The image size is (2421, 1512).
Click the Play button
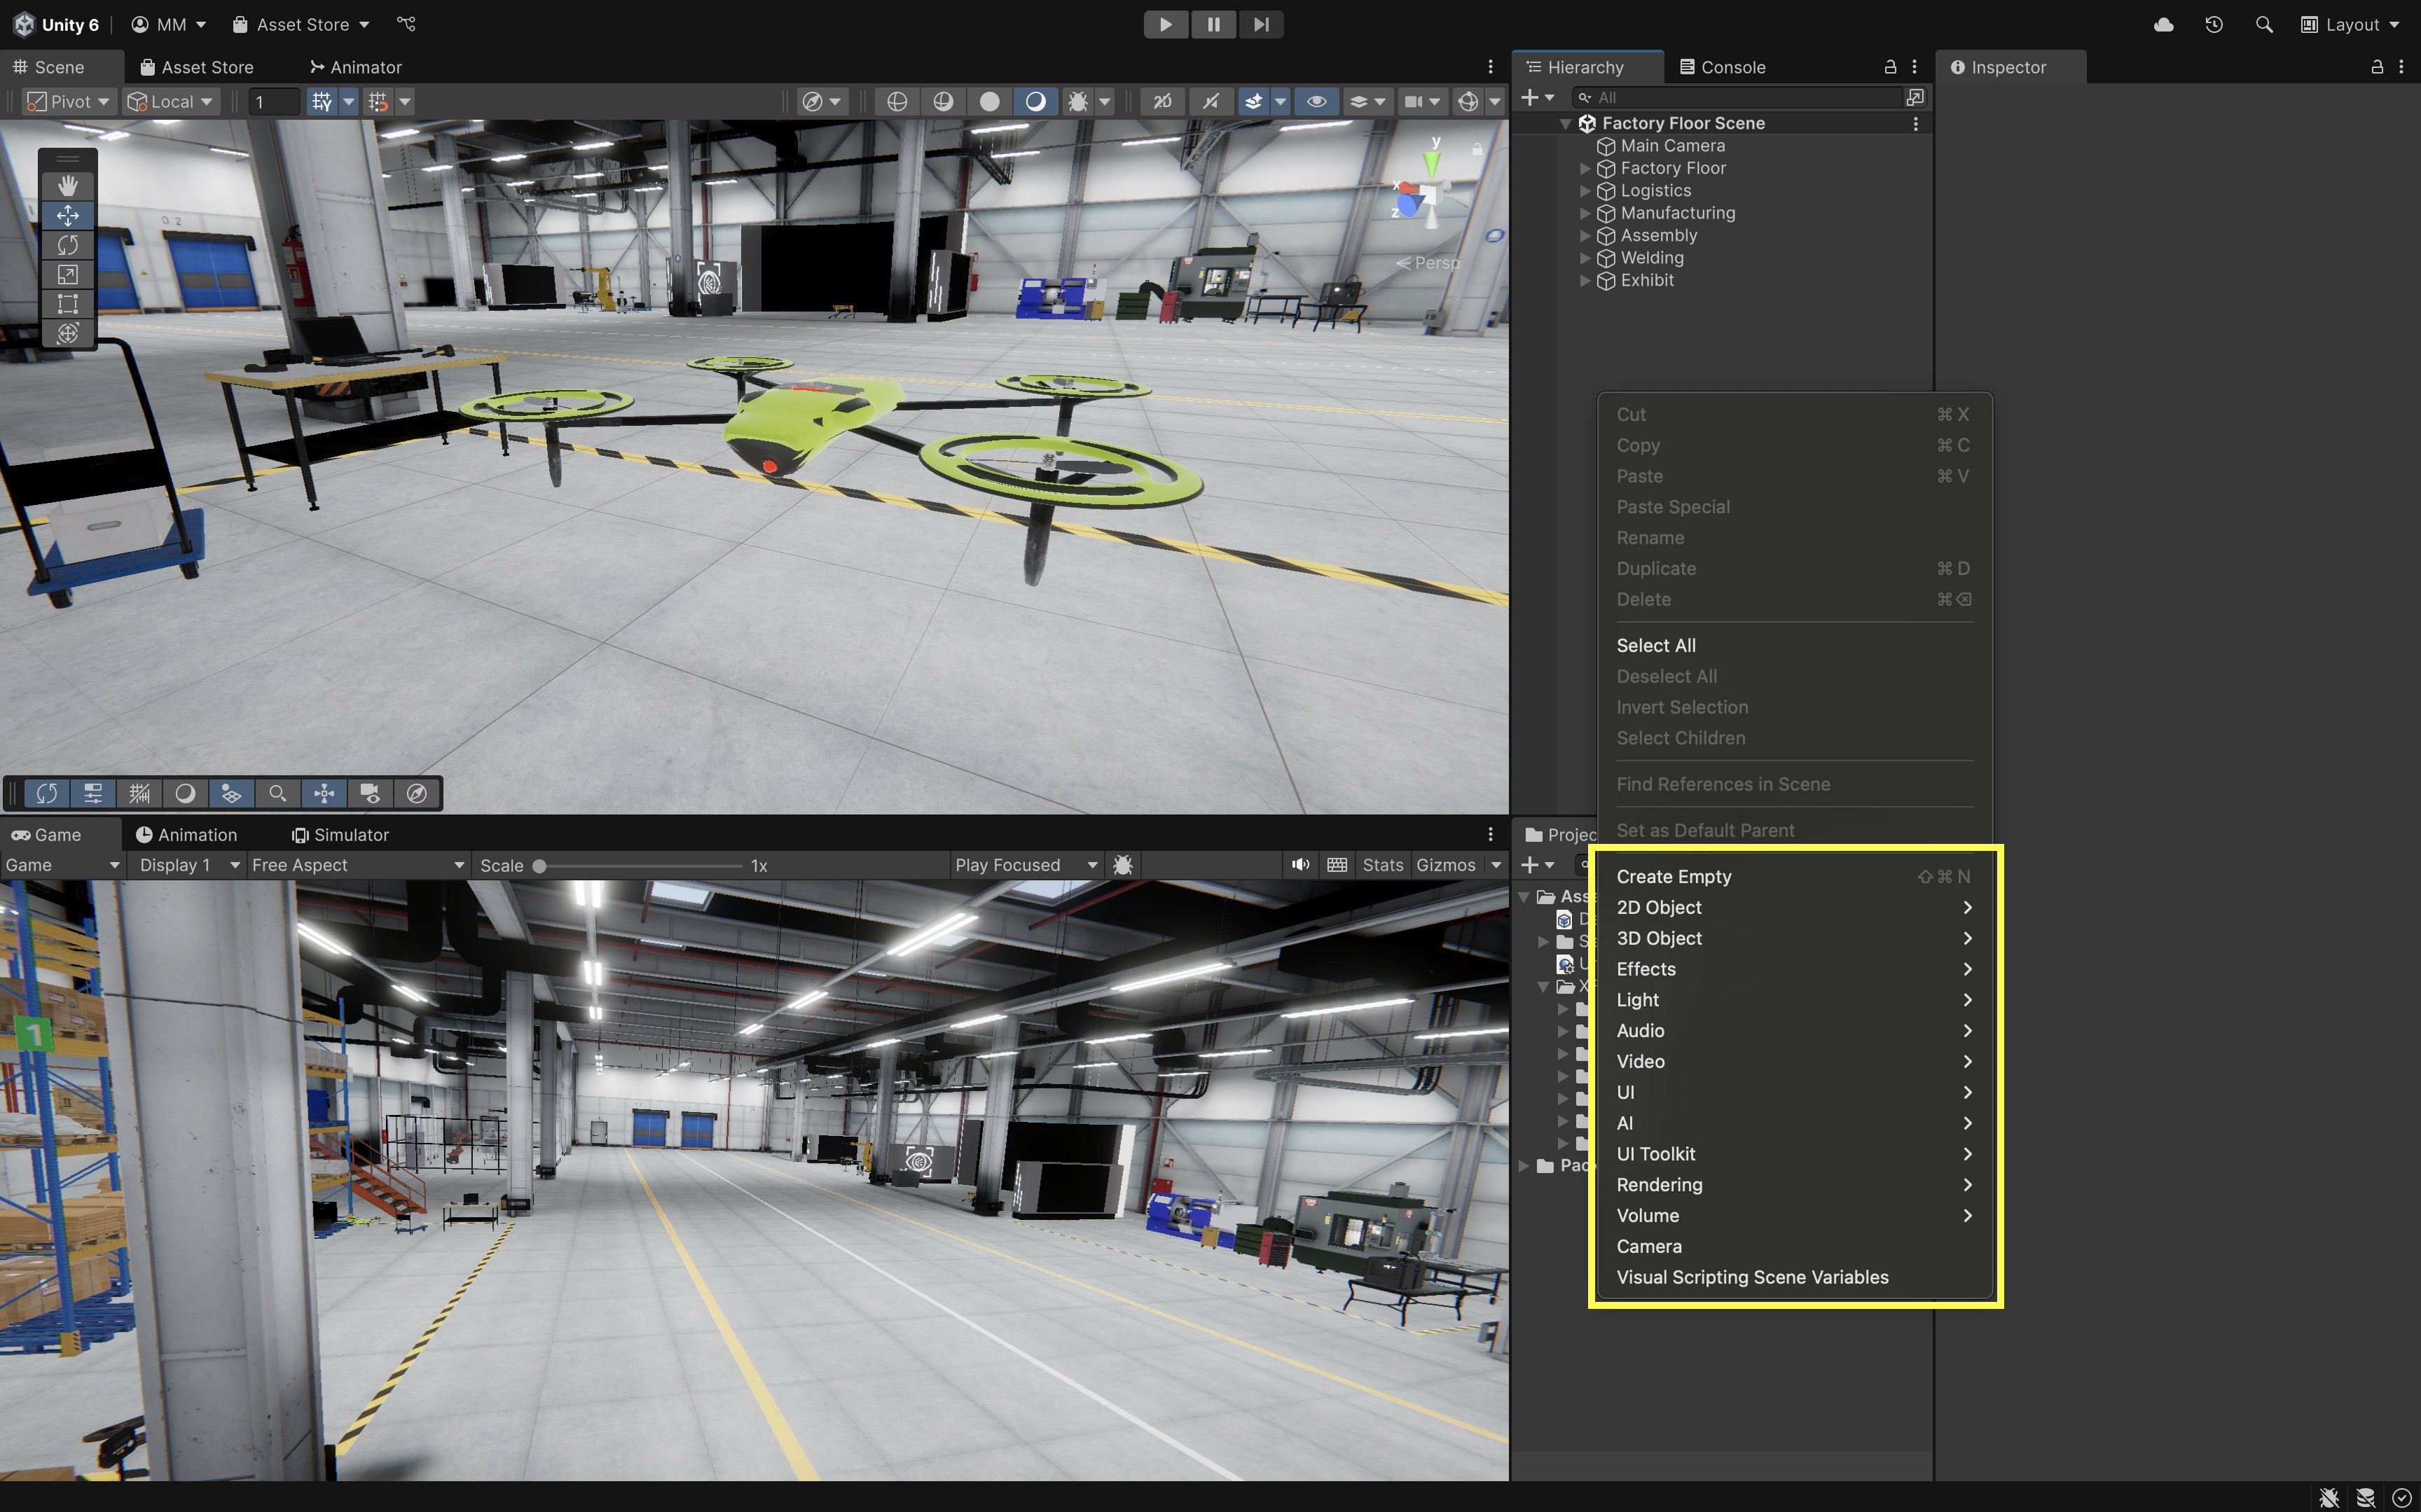(1165, 24)
